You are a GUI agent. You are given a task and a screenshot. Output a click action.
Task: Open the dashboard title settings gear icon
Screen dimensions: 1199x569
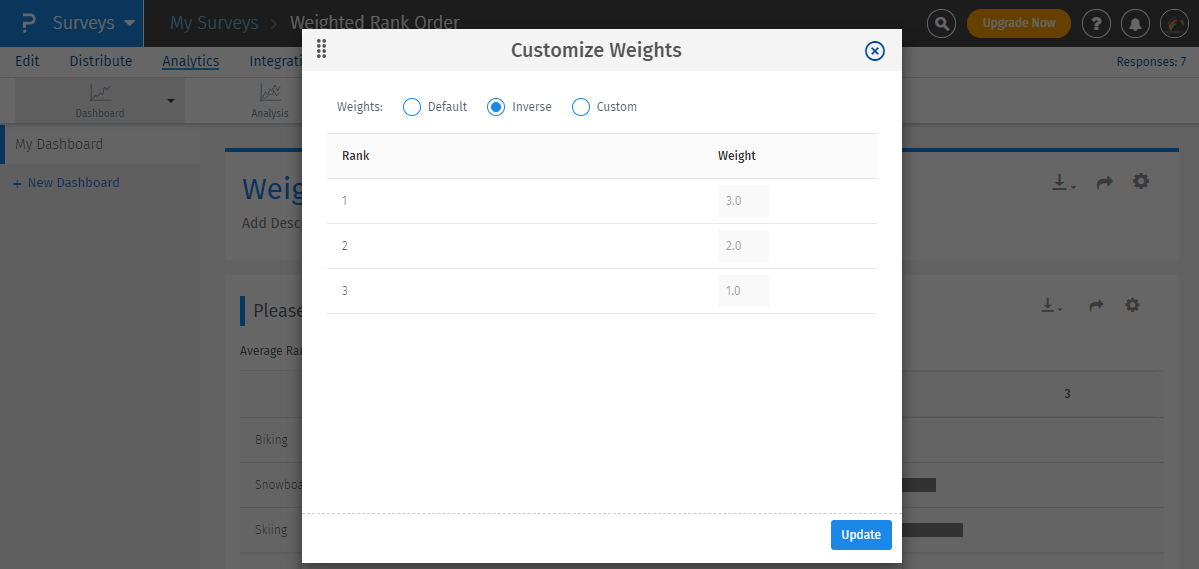click(x=1141, y=181)
